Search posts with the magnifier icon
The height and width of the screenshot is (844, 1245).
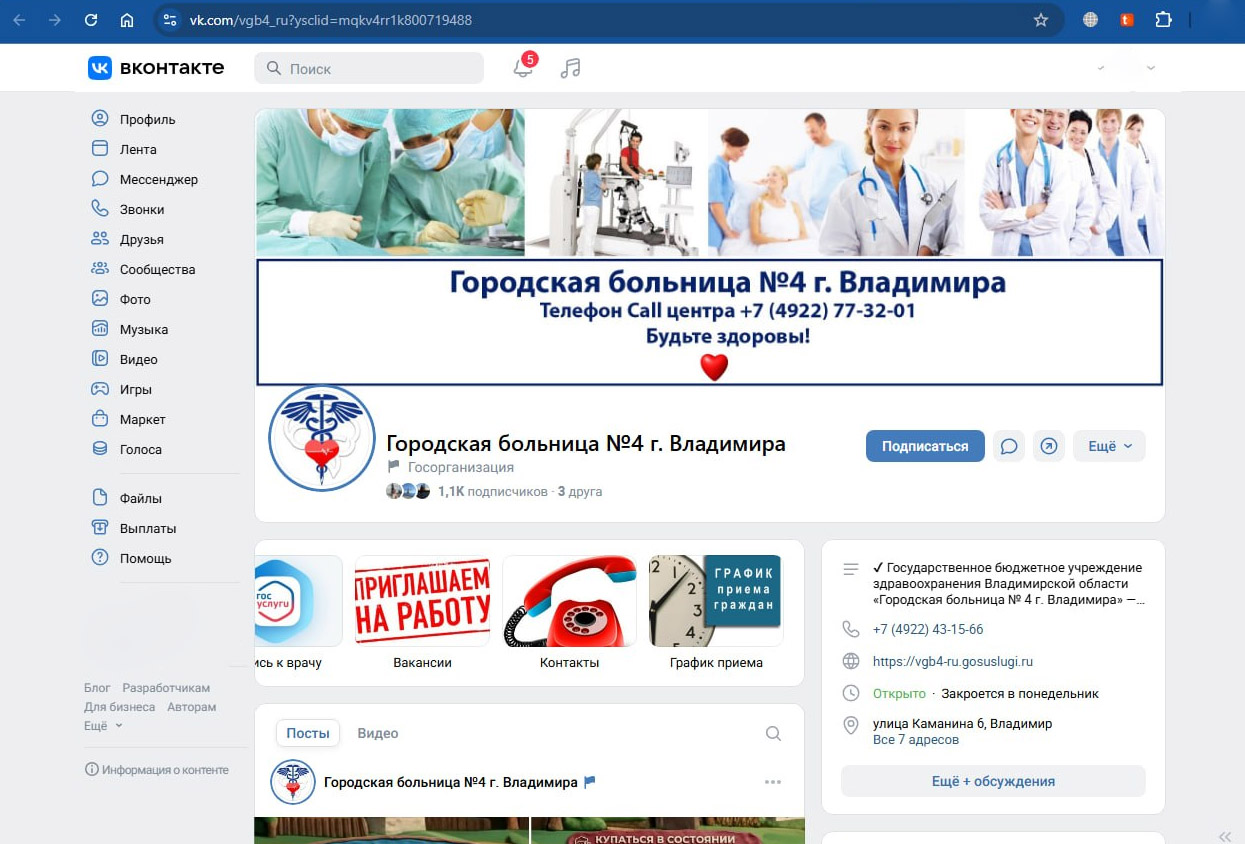[x=773, y=733]
